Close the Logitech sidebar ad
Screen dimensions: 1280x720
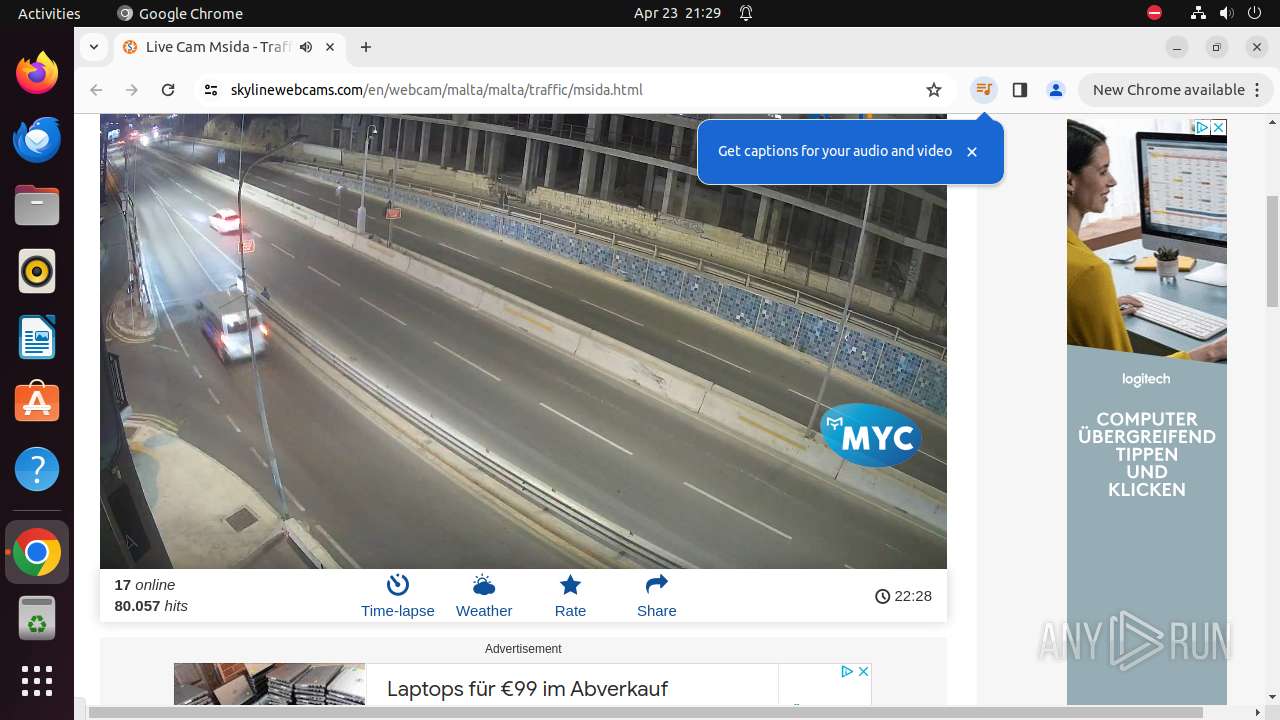(1219, 127)
